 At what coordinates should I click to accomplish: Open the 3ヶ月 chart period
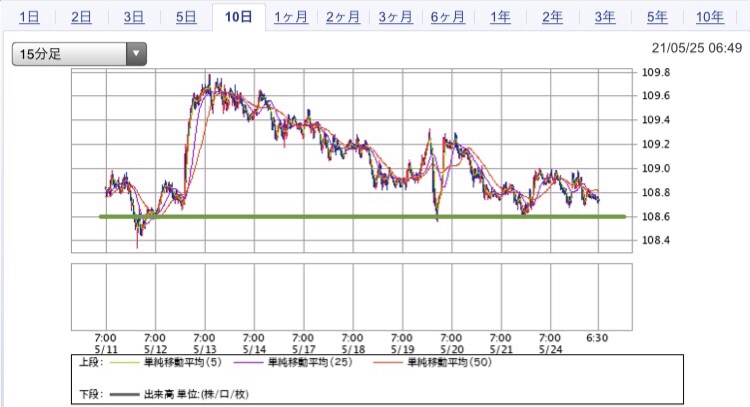click(x=396, y=17)
